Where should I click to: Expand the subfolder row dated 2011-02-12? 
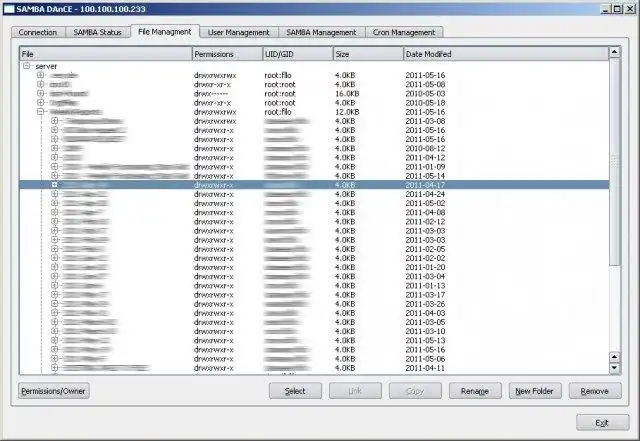54,221
